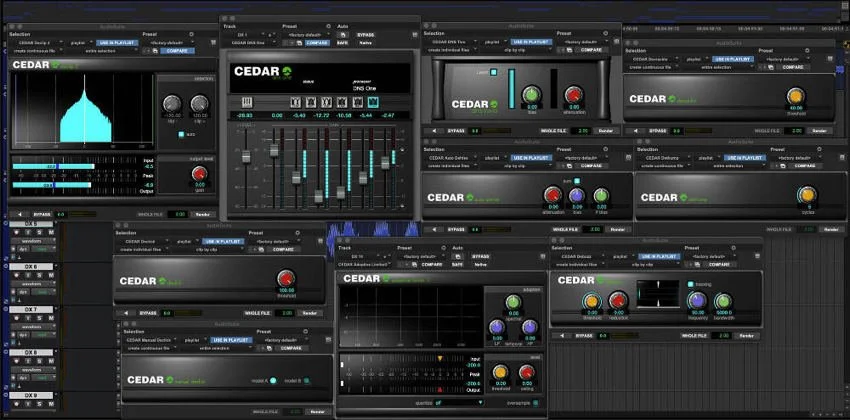Open the CEDAR Declip plug-in selector dropdown

coord(38,42)
